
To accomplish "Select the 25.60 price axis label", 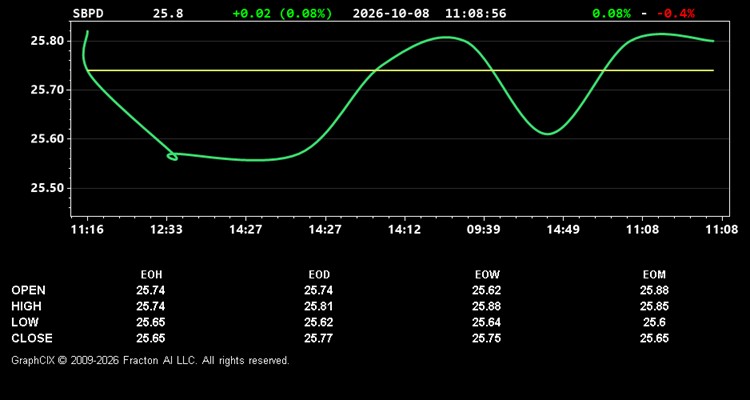I will click(47, 139).
